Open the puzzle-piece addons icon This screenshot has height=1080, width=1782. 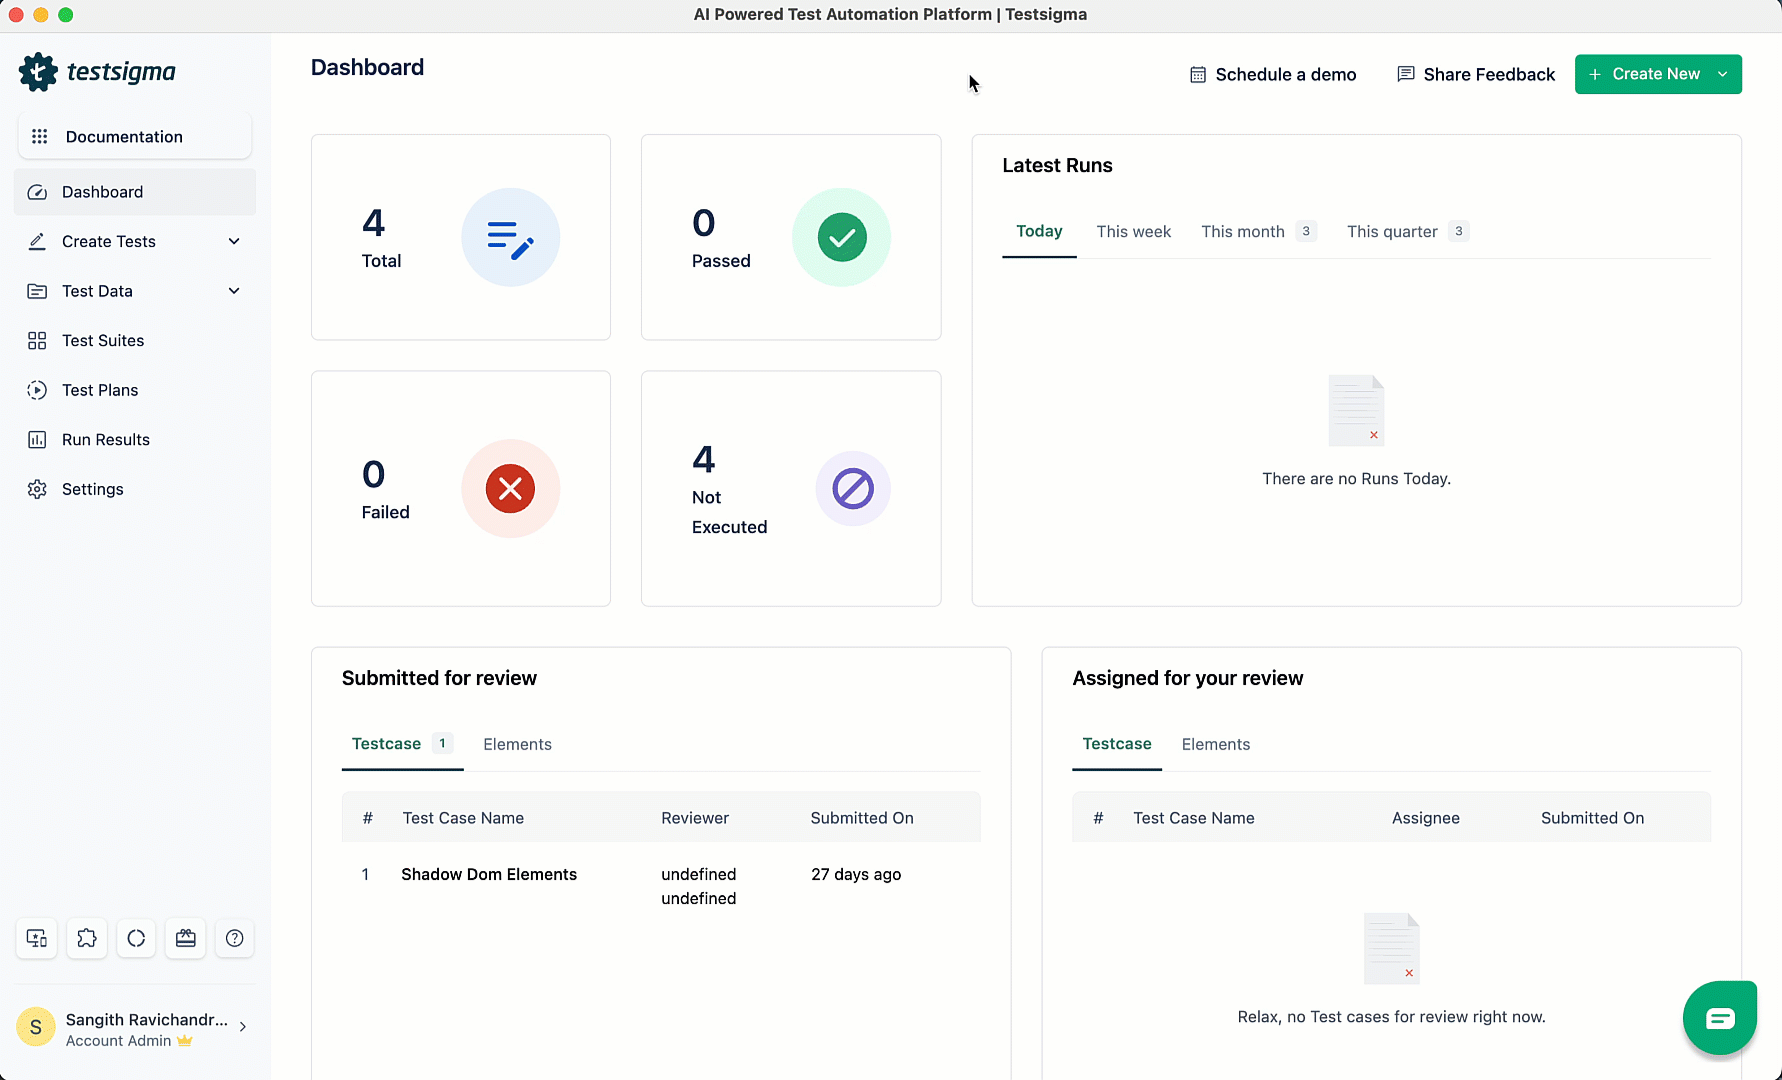pos(87,938)
